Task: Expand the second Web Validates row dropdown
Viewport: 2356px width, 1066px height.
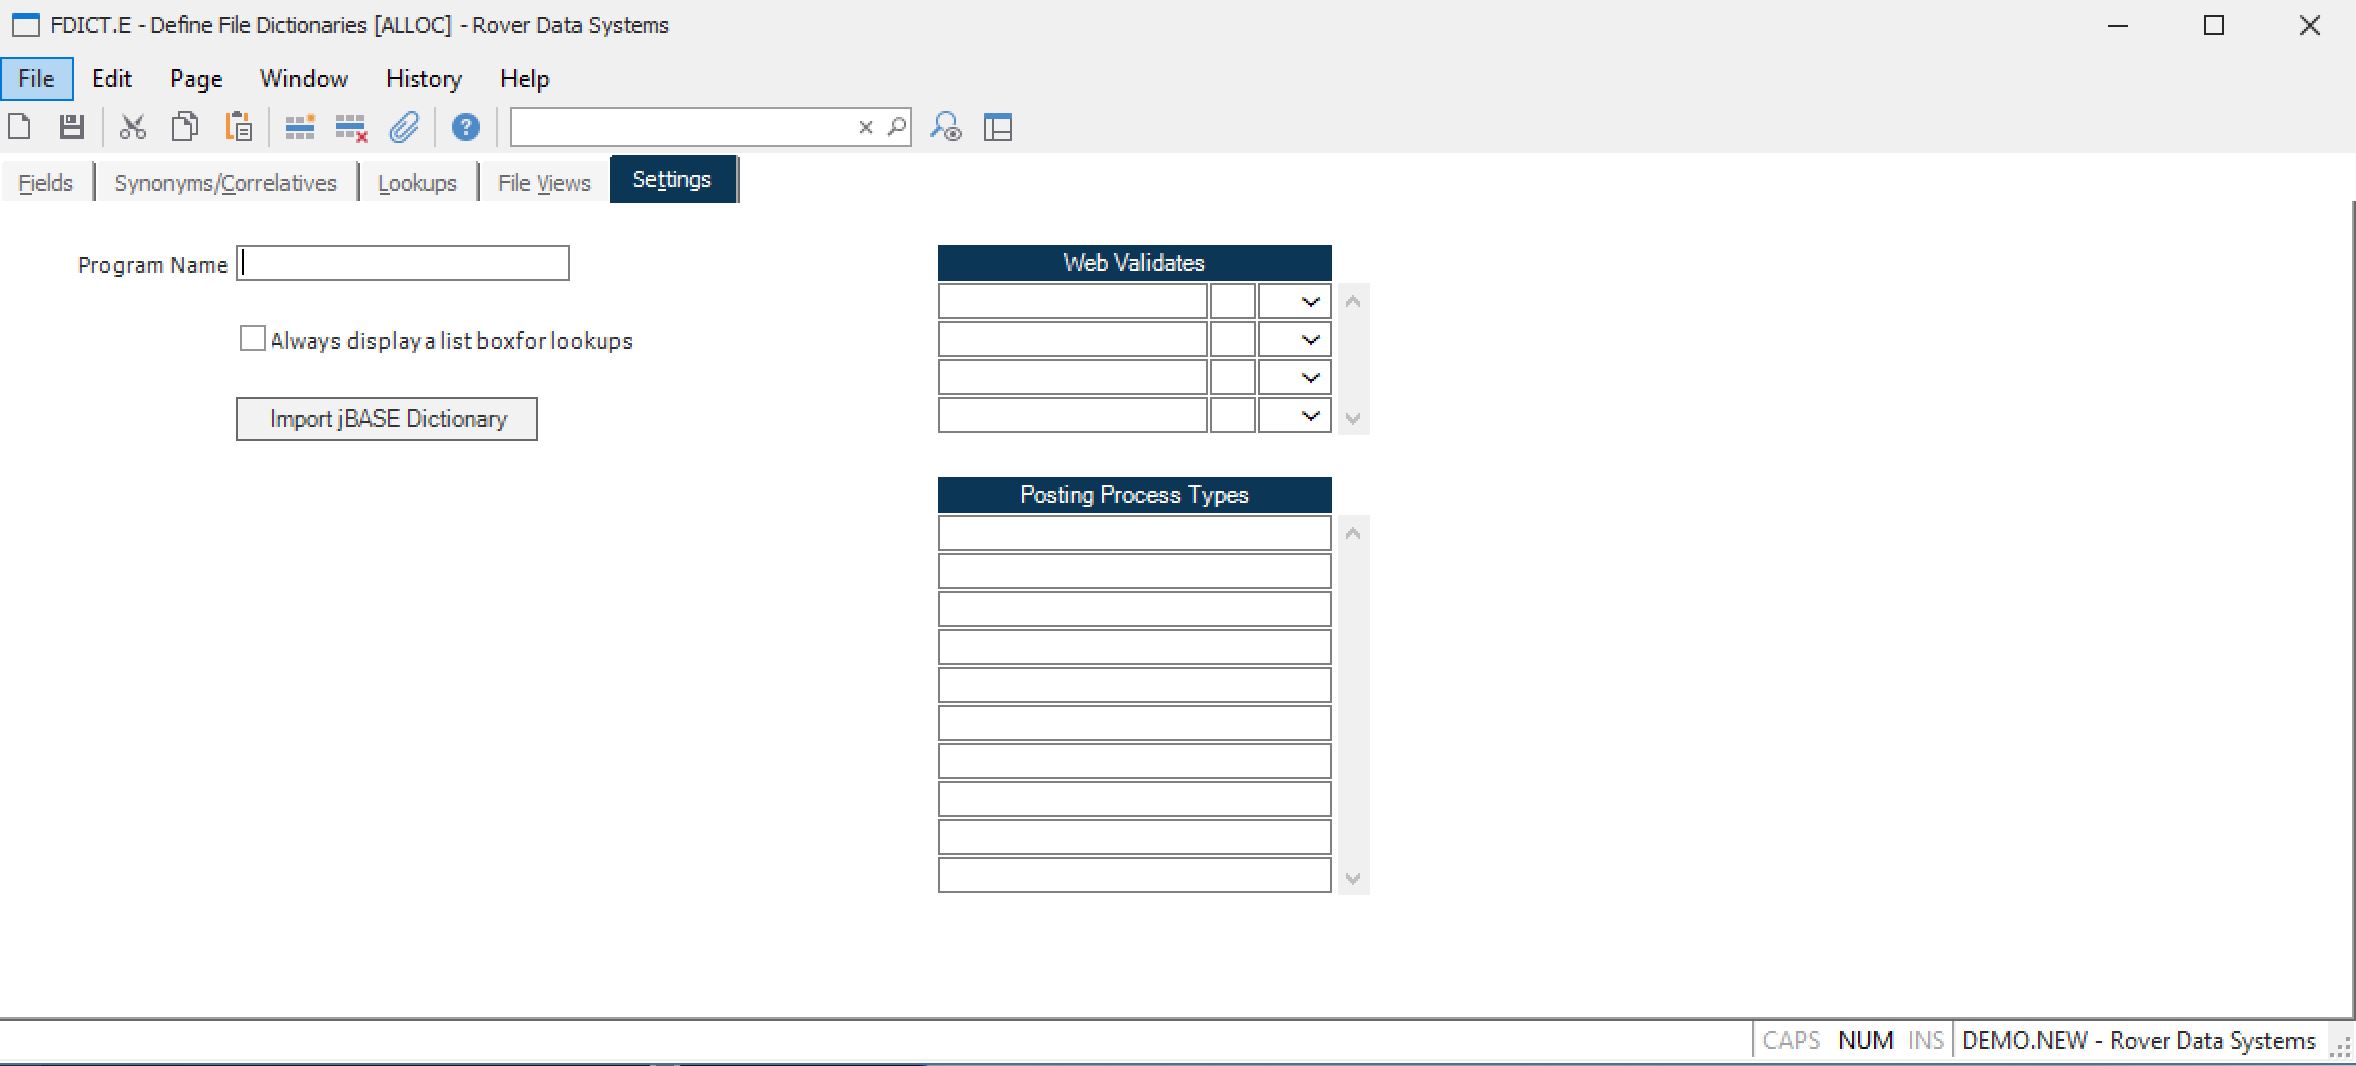Action: tap(1309, 340)
